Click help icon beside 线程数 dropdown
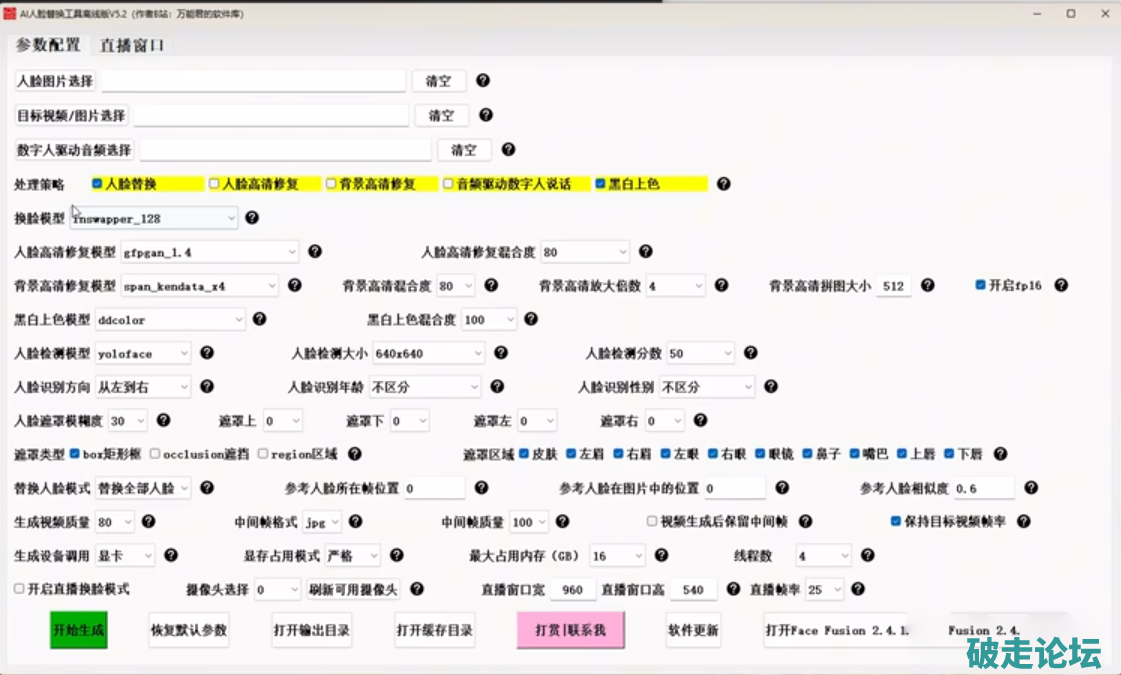 coord(867,555)
